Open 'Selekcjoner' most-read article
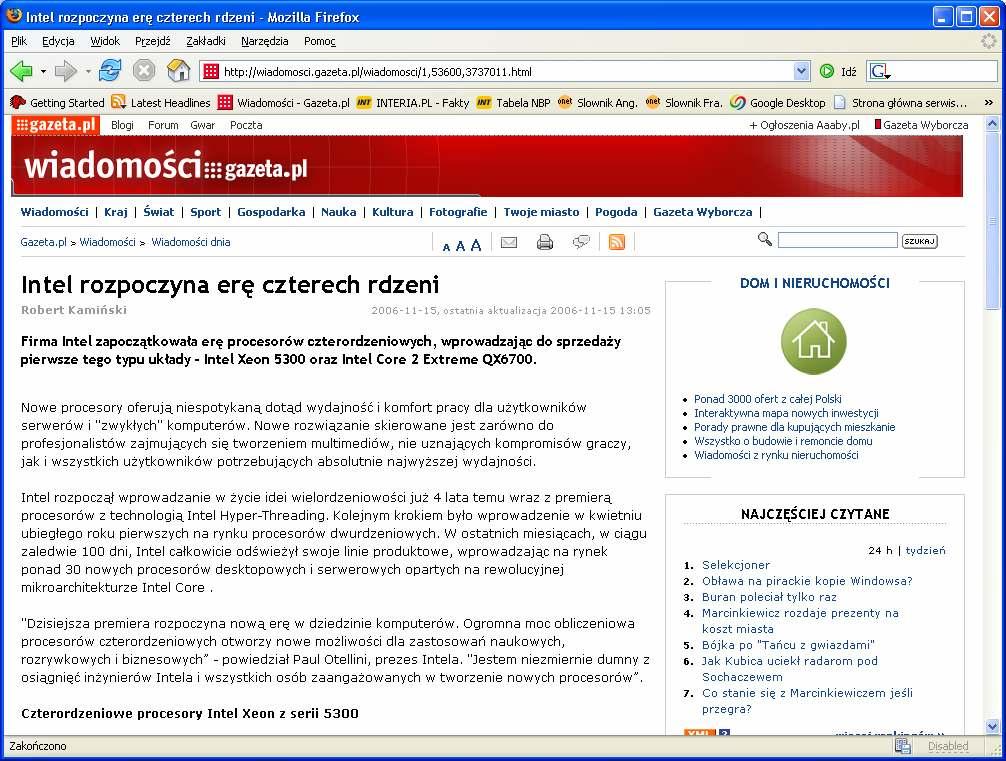Image resolution: width=1006 pixels, height=761 pixels. pos(736,565)
